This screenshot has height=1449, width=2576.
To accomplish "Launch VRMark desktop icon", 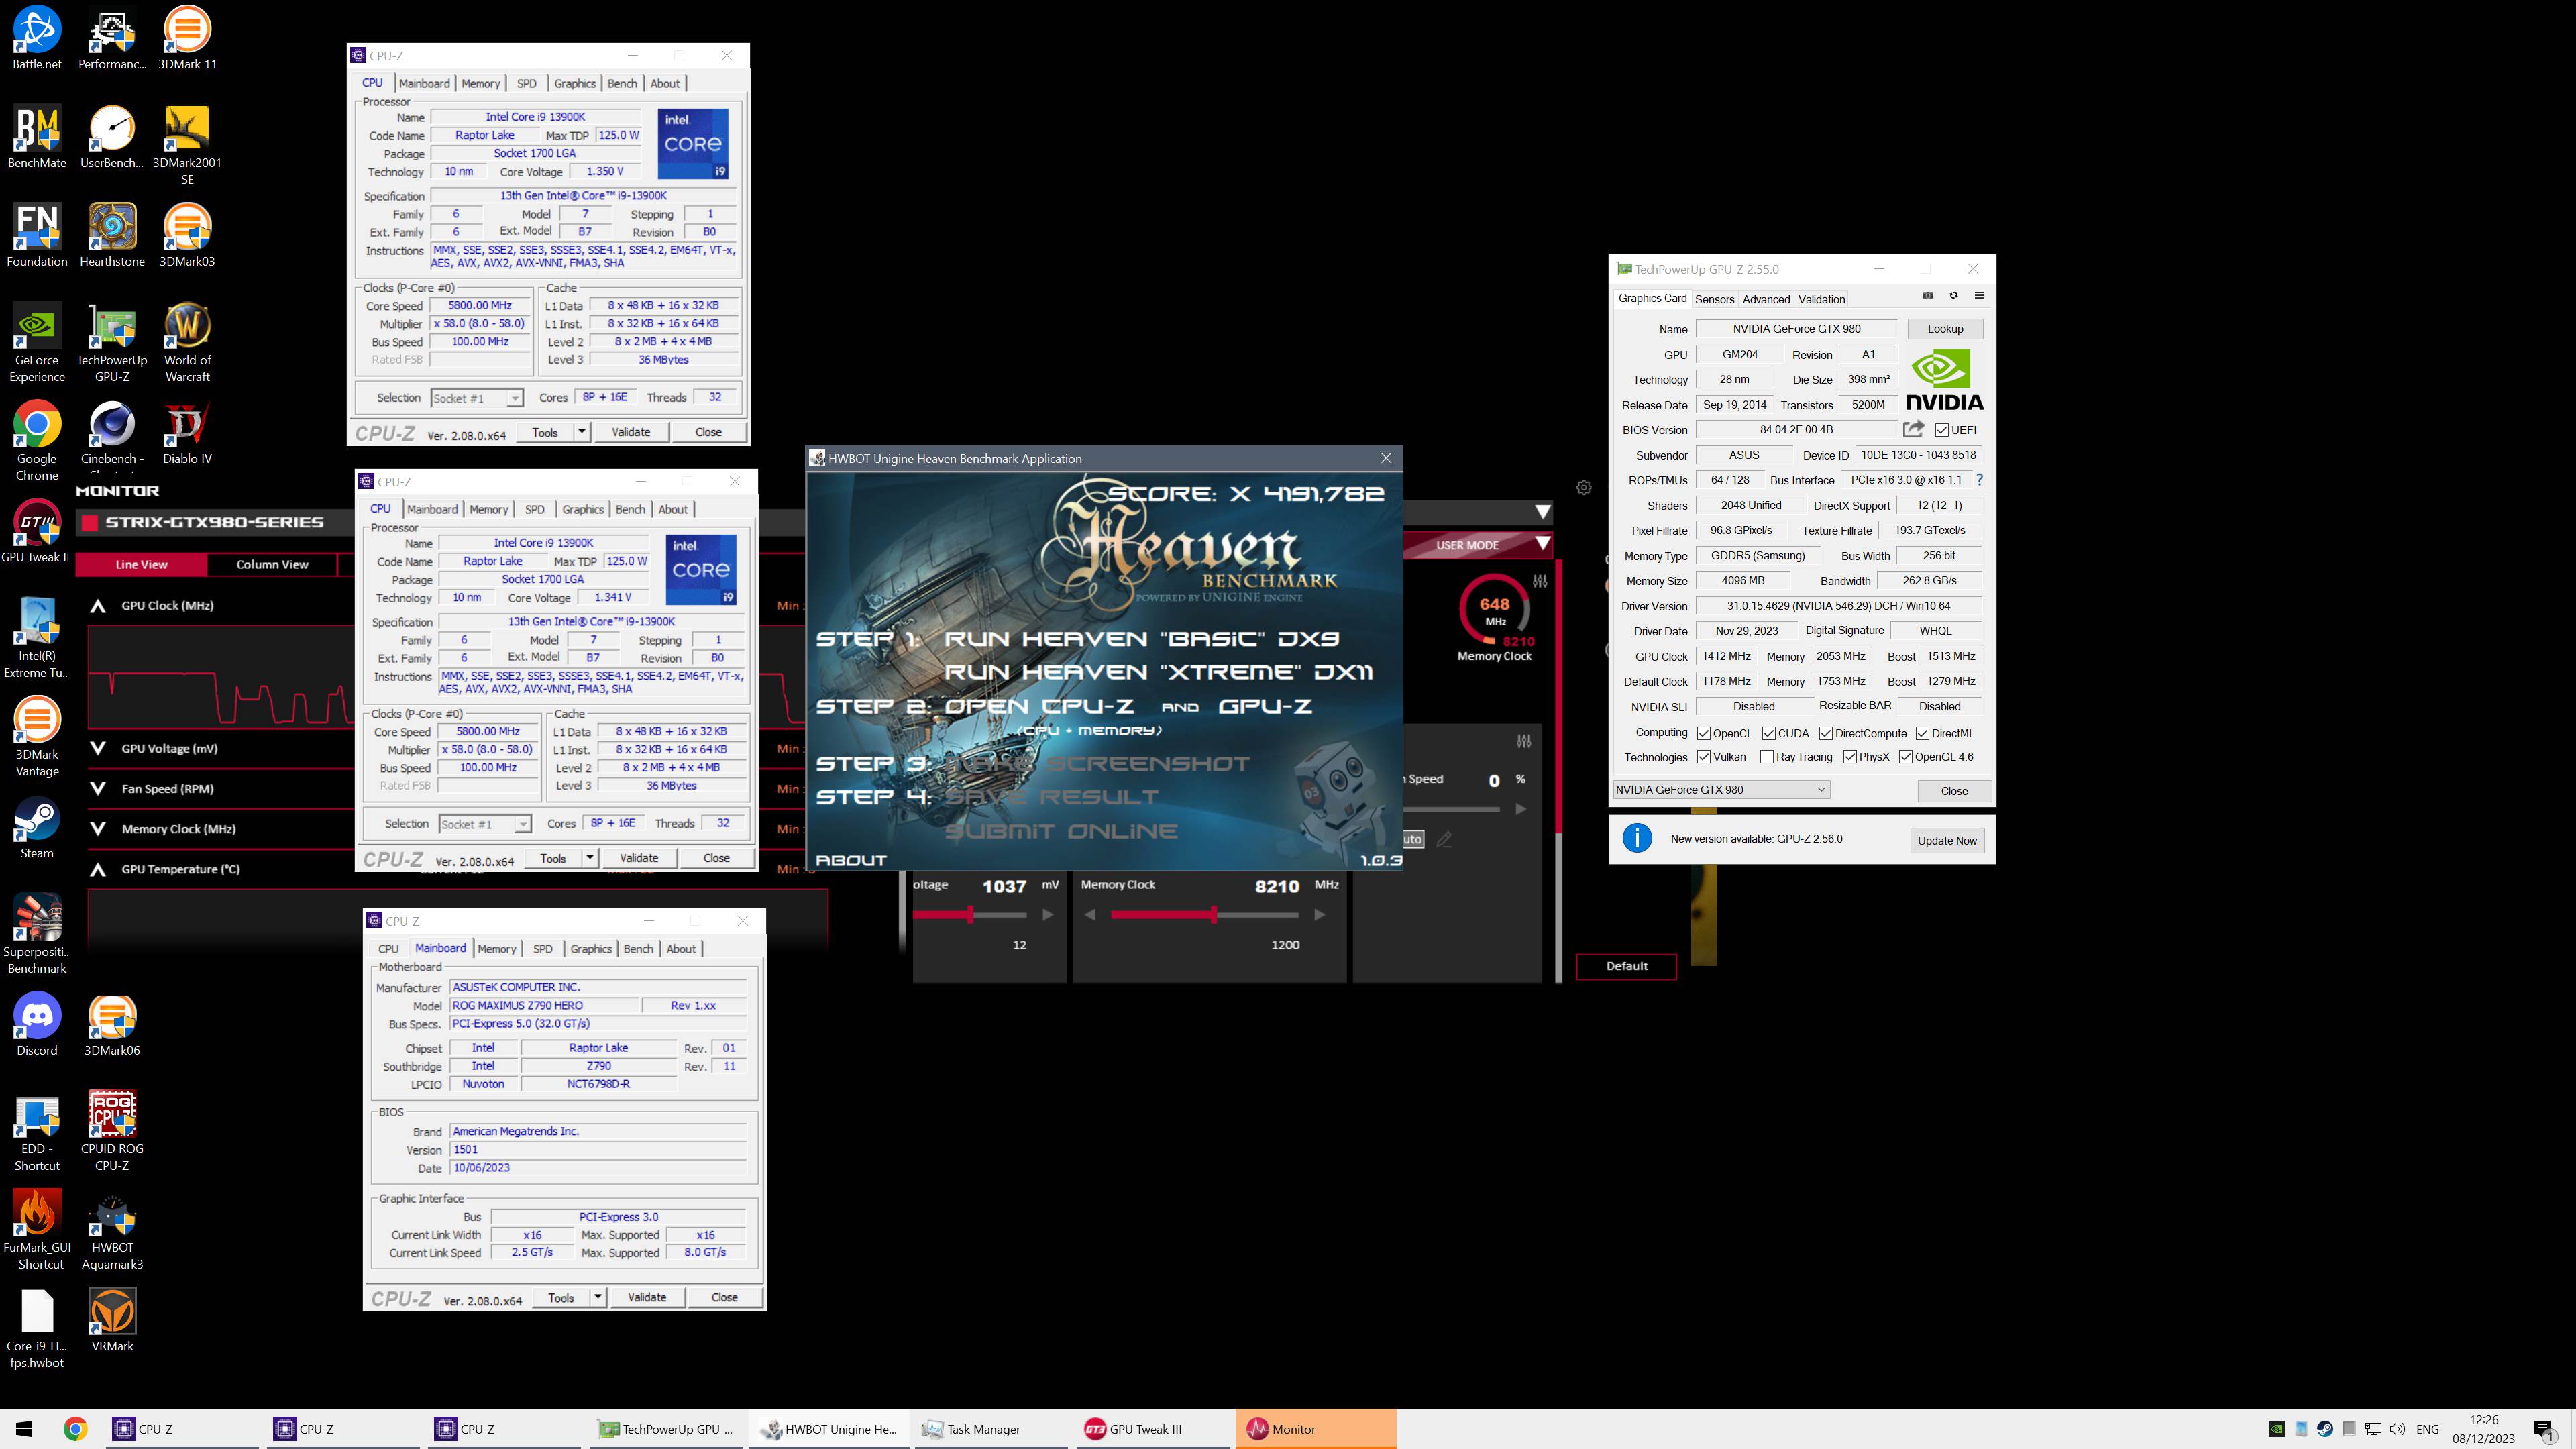I will pyautogui.click(x=112, y=1320).
